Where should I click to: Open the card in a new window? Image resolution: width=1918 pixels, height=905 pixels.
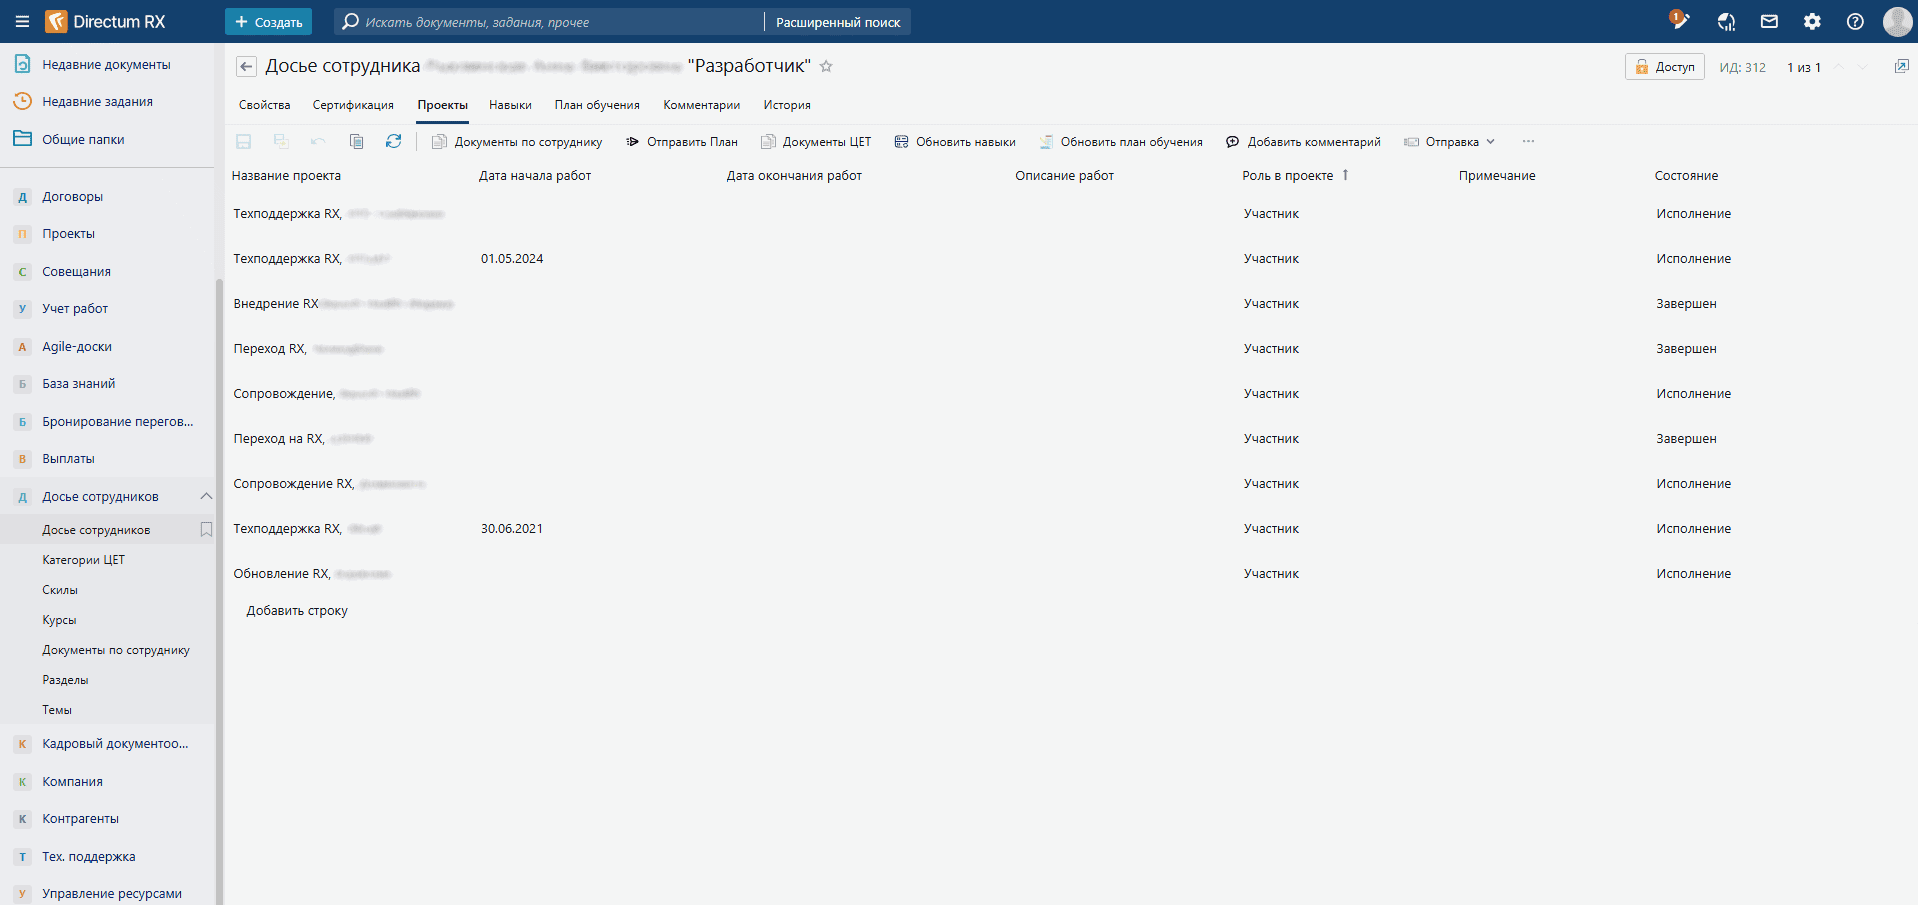click(1901, 67)
